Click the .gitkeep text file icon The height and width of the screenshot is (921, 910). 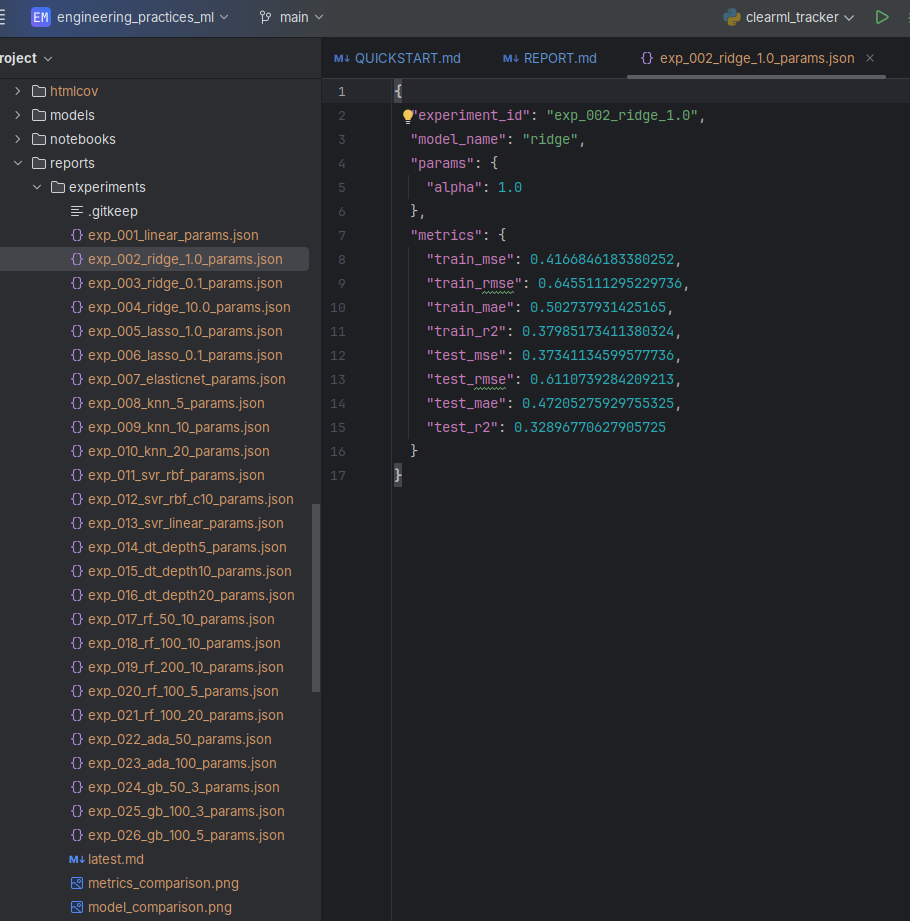[x=77, y=211]
